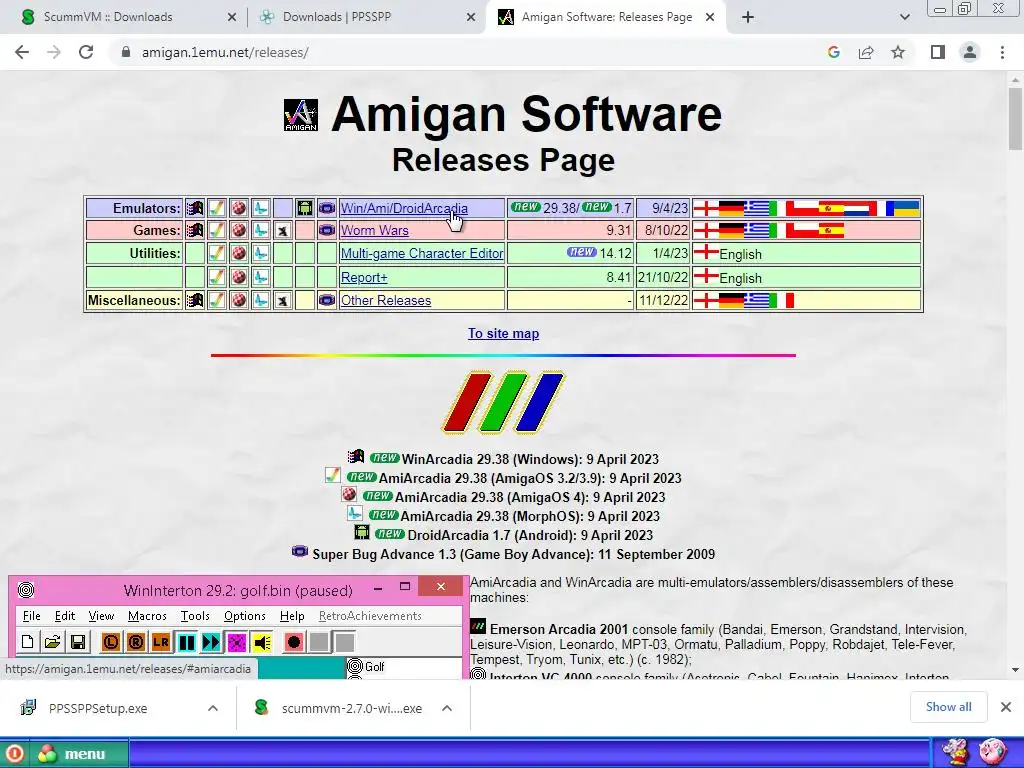Open a new browser tab
The height and width of the screenshot is (768, 1024).
[748, 17]
